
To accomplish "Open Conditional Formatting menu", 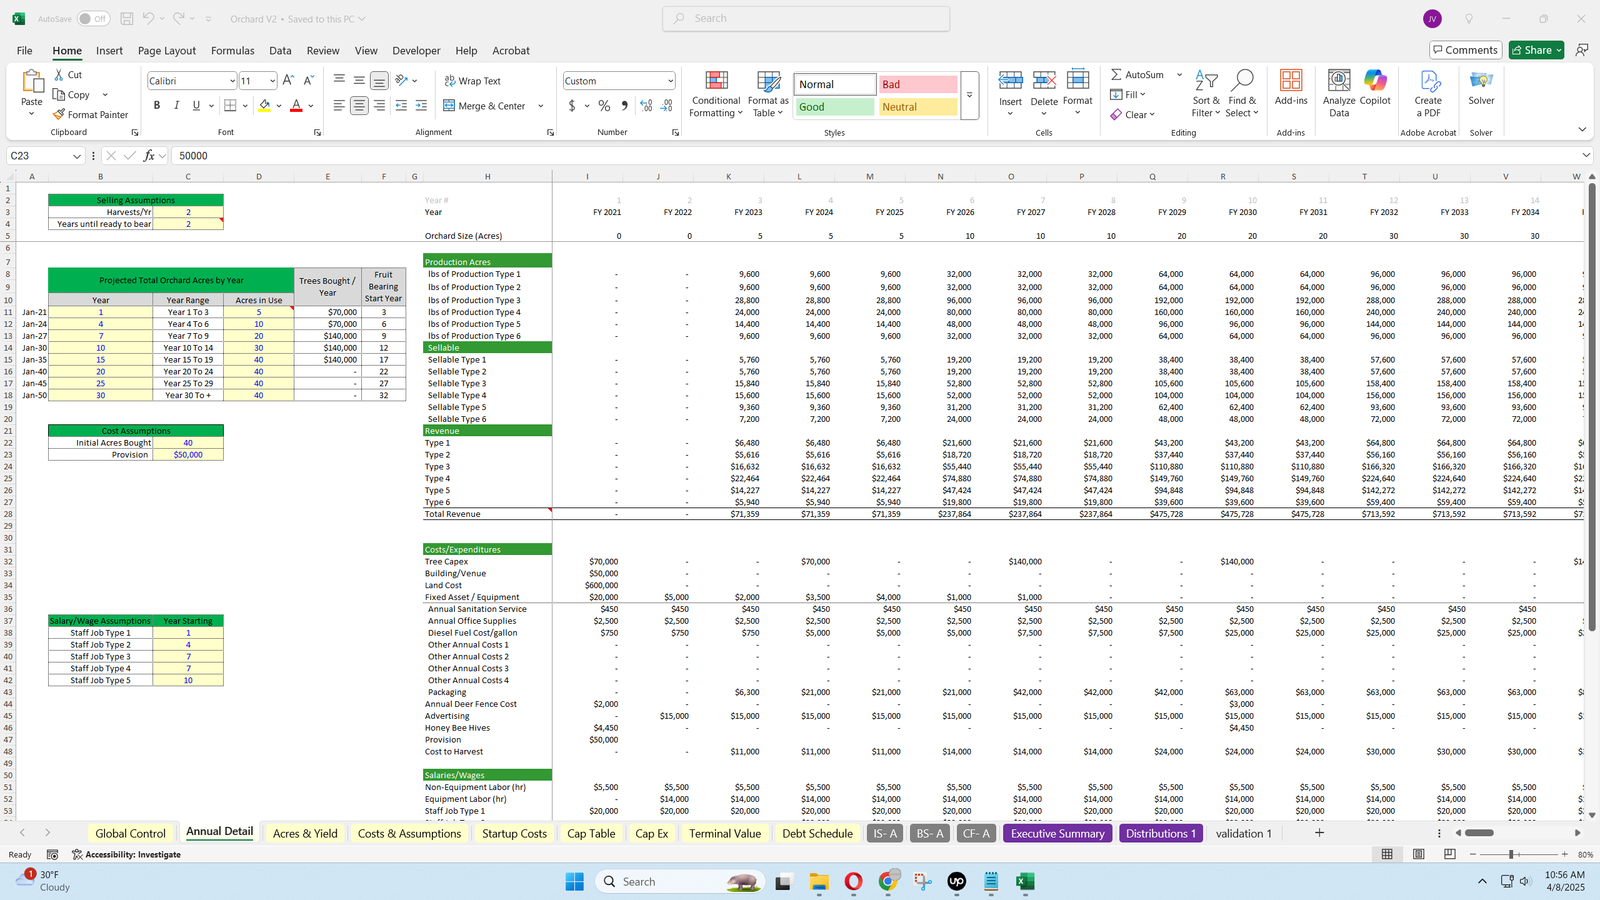I will pyautogui.click(x=716, y=95).
